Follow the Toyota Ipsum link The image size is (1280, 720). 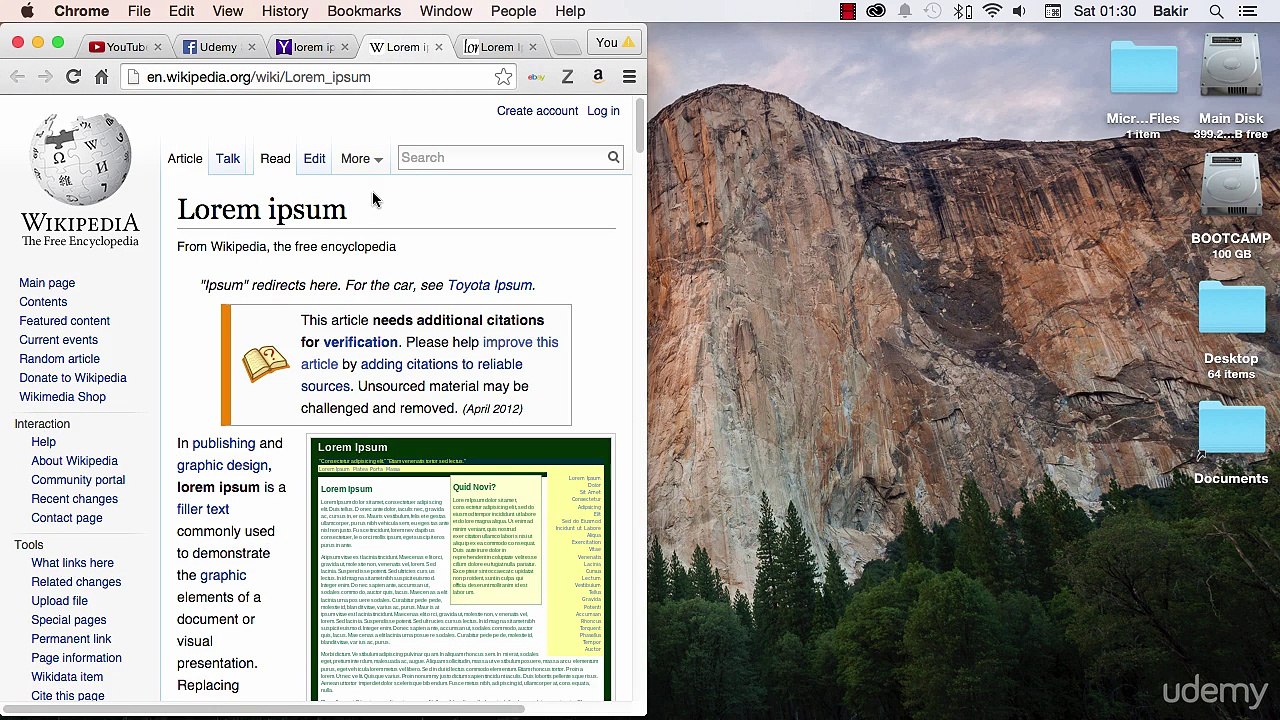click(490, 285)
